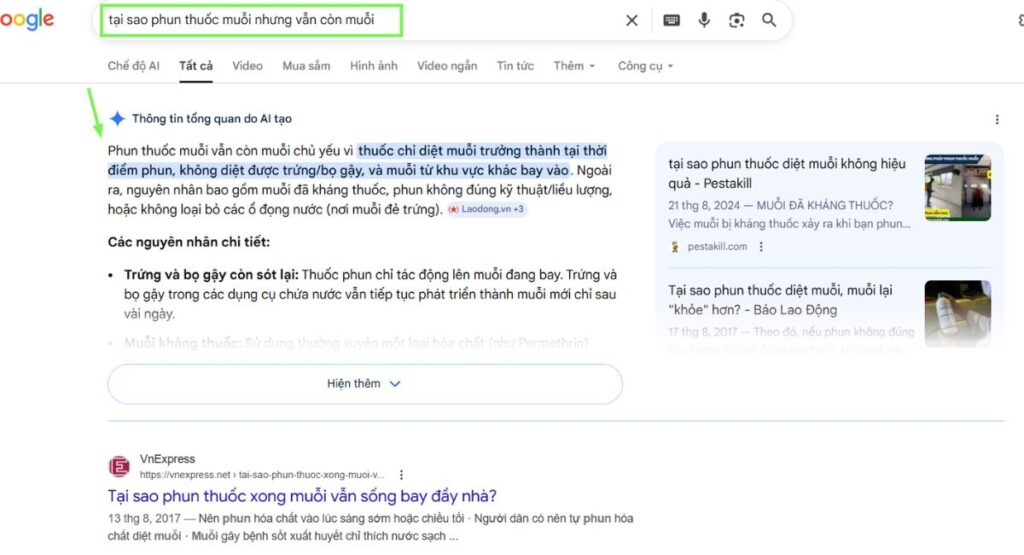Expand AI overview with Hiện thêm button
This screenshot has height=555, width=1024.
pyautogui.click(x=365, y=384)
